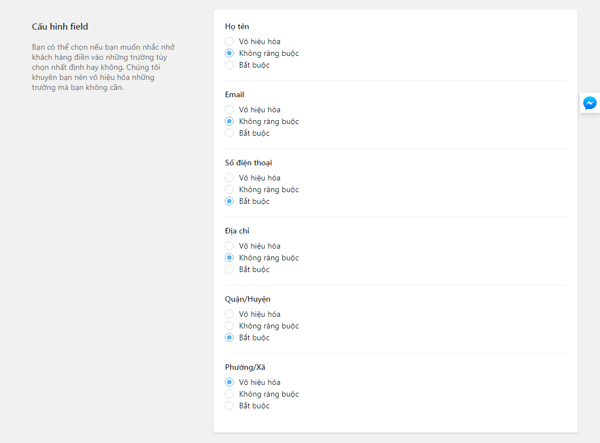
Task: Select 'Vô hiệu hóa' for Số điện thoại
Action: (230, 178)
